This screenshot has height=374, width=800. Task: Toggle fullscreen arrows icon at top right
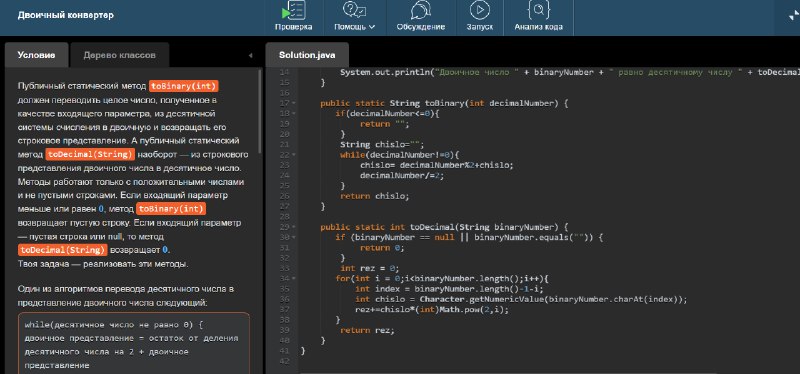click(x=793, y=16)
